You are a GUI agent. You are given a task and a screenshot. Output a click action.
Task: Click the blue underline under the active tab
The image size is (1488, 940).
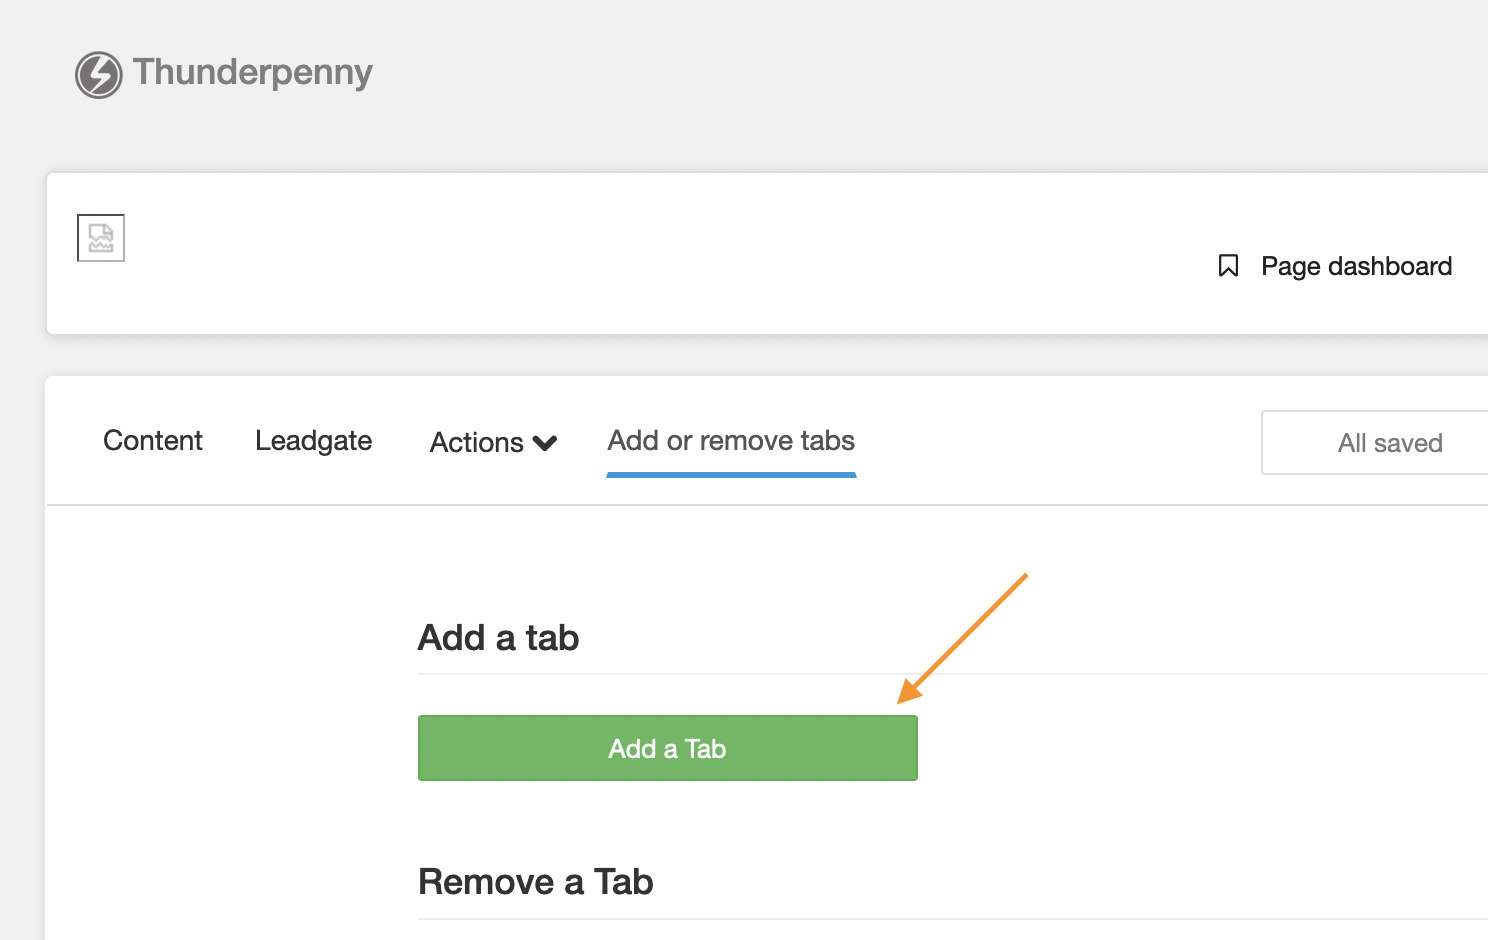coord(731,475)
